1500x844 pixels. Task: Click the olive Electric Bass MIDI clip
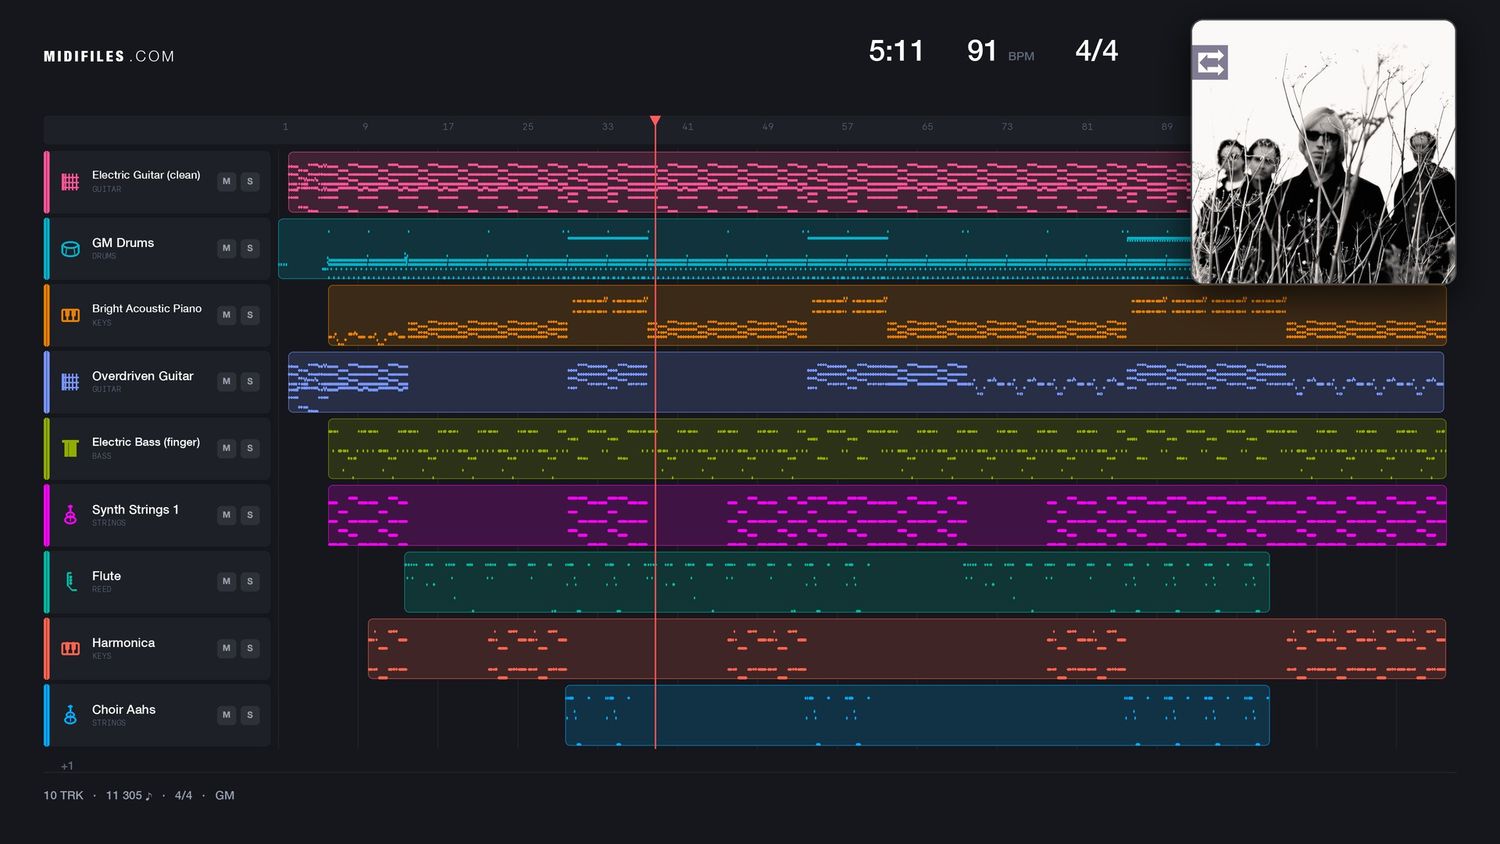click(x=887, y=448)
